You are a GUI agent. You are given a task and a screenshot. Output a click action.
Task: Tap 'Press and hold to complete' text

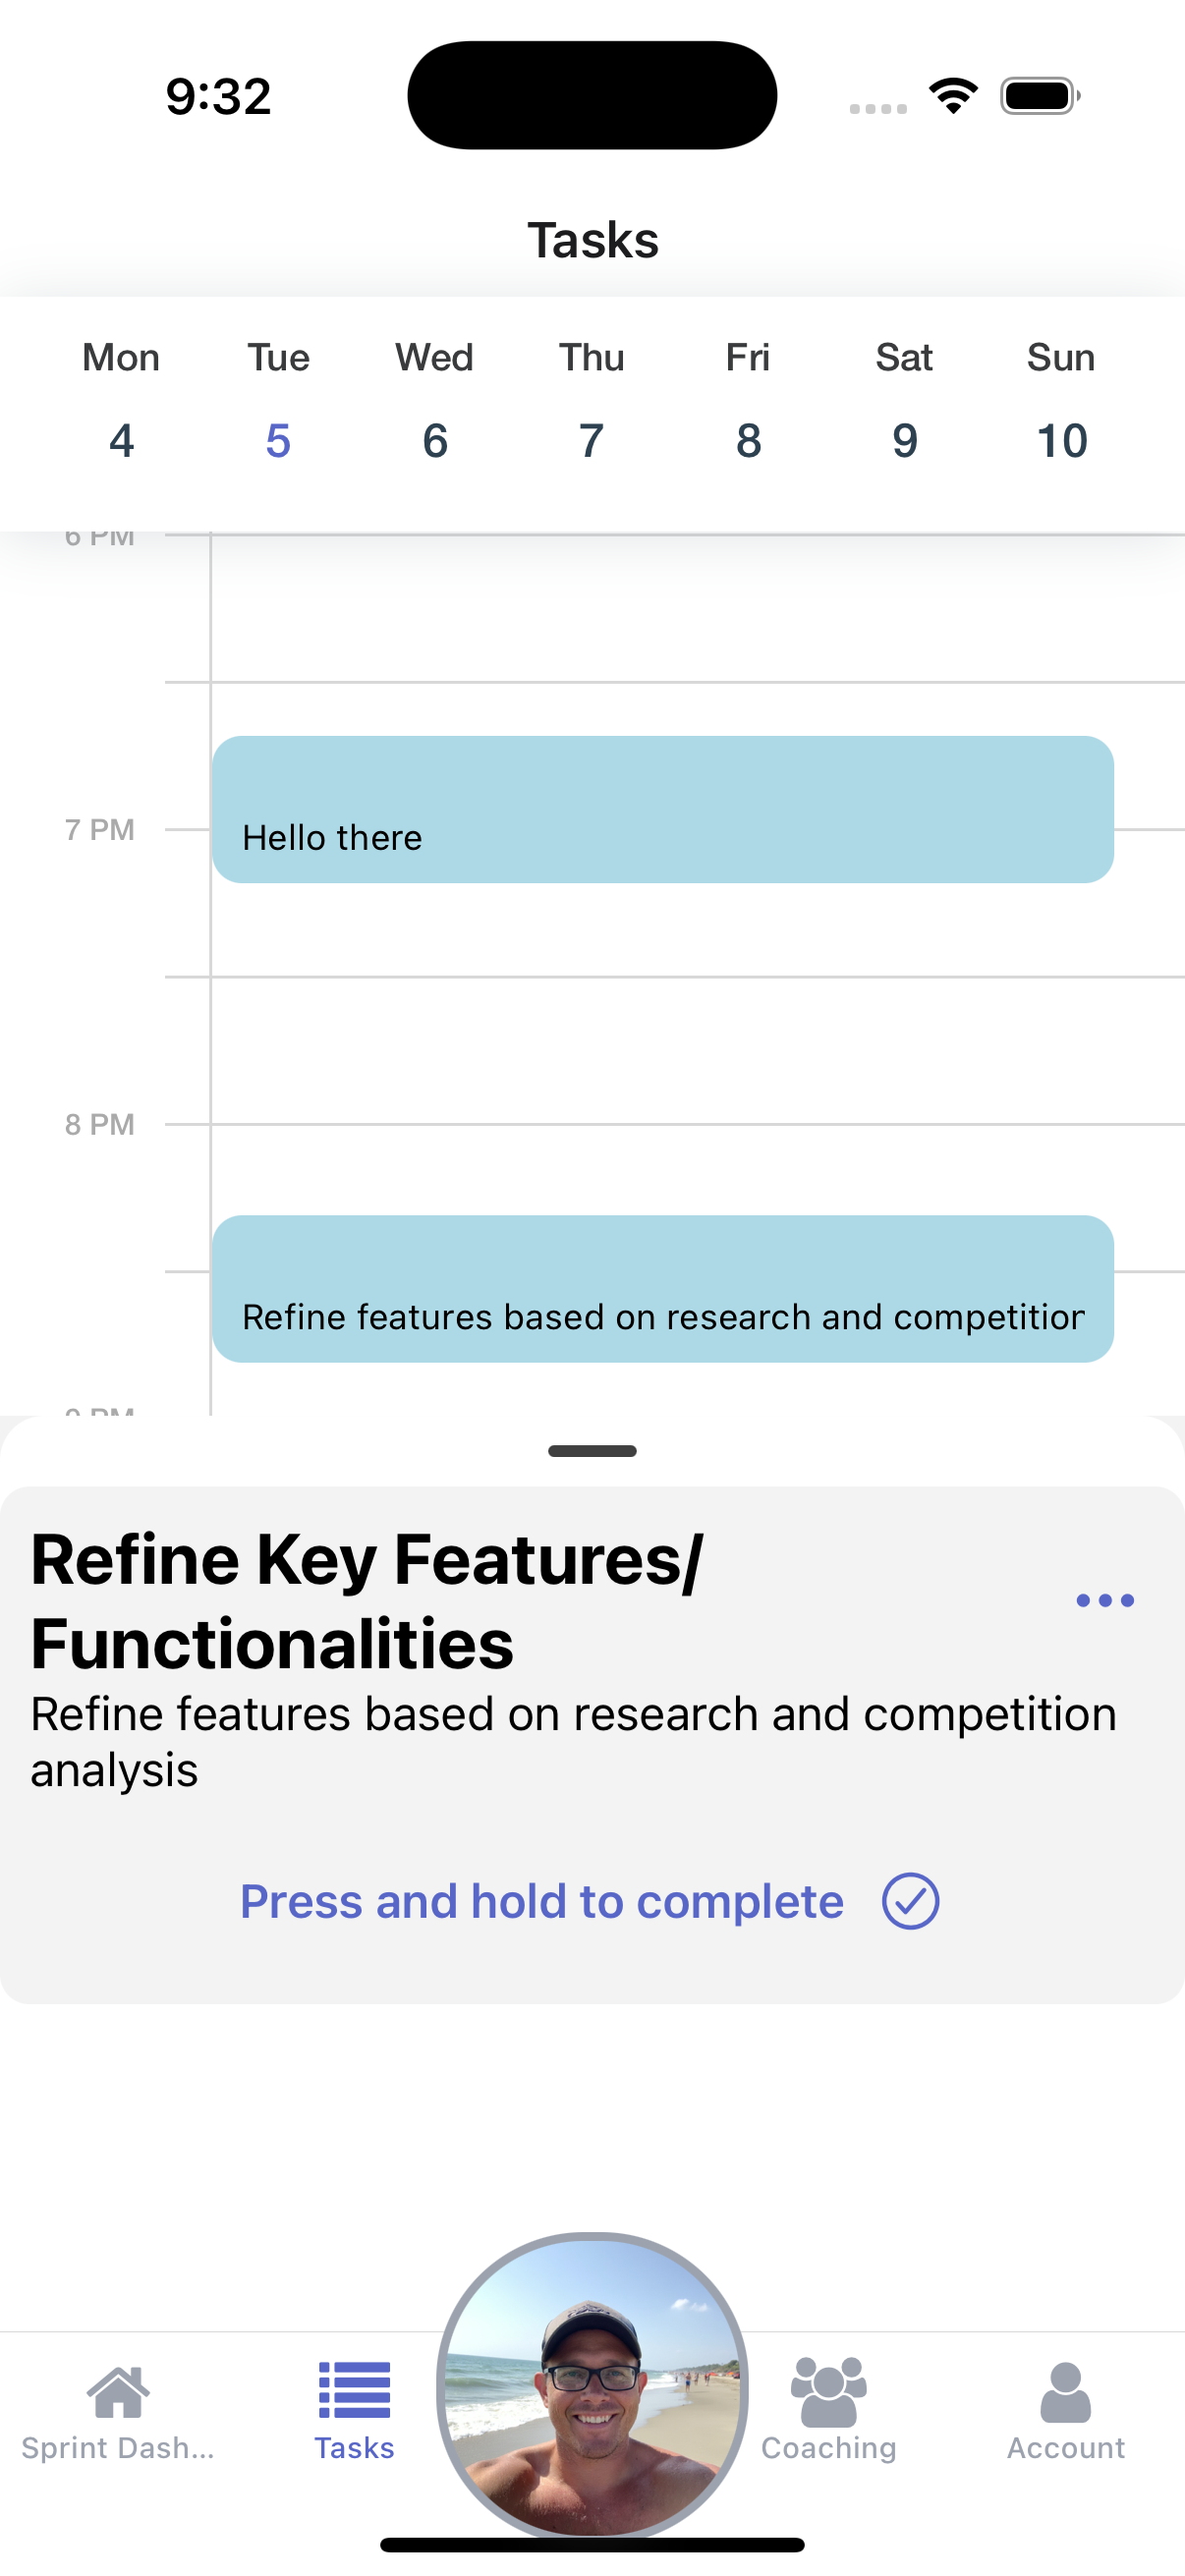pyautogui.click(x=542, y=1901)
